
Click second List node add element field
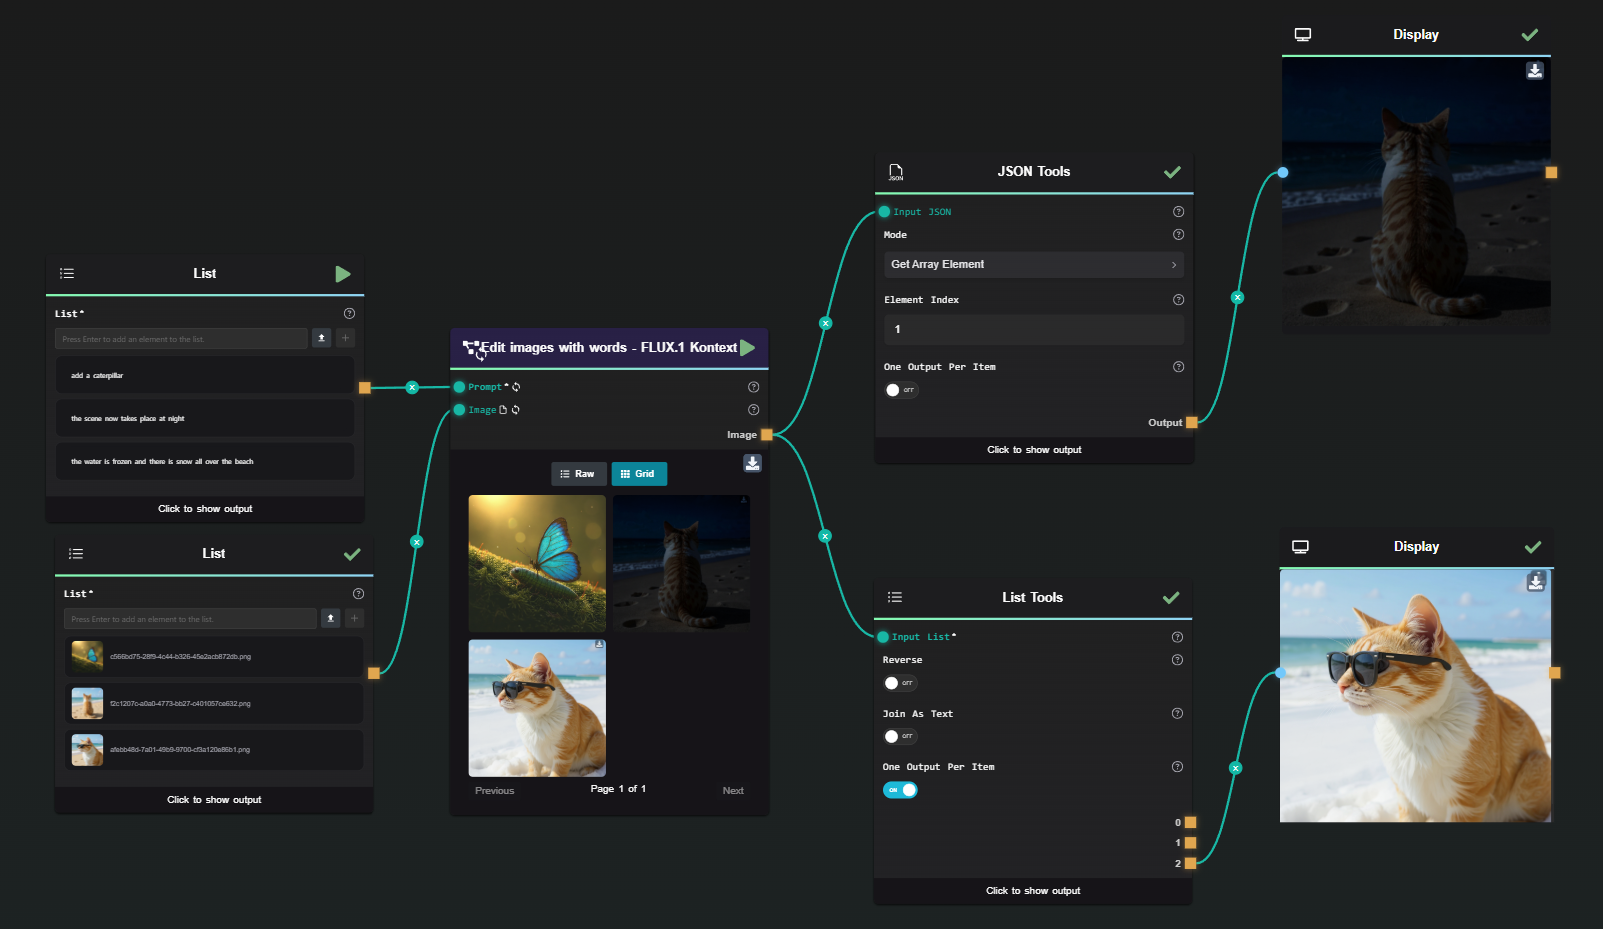(x=190, y=619)
